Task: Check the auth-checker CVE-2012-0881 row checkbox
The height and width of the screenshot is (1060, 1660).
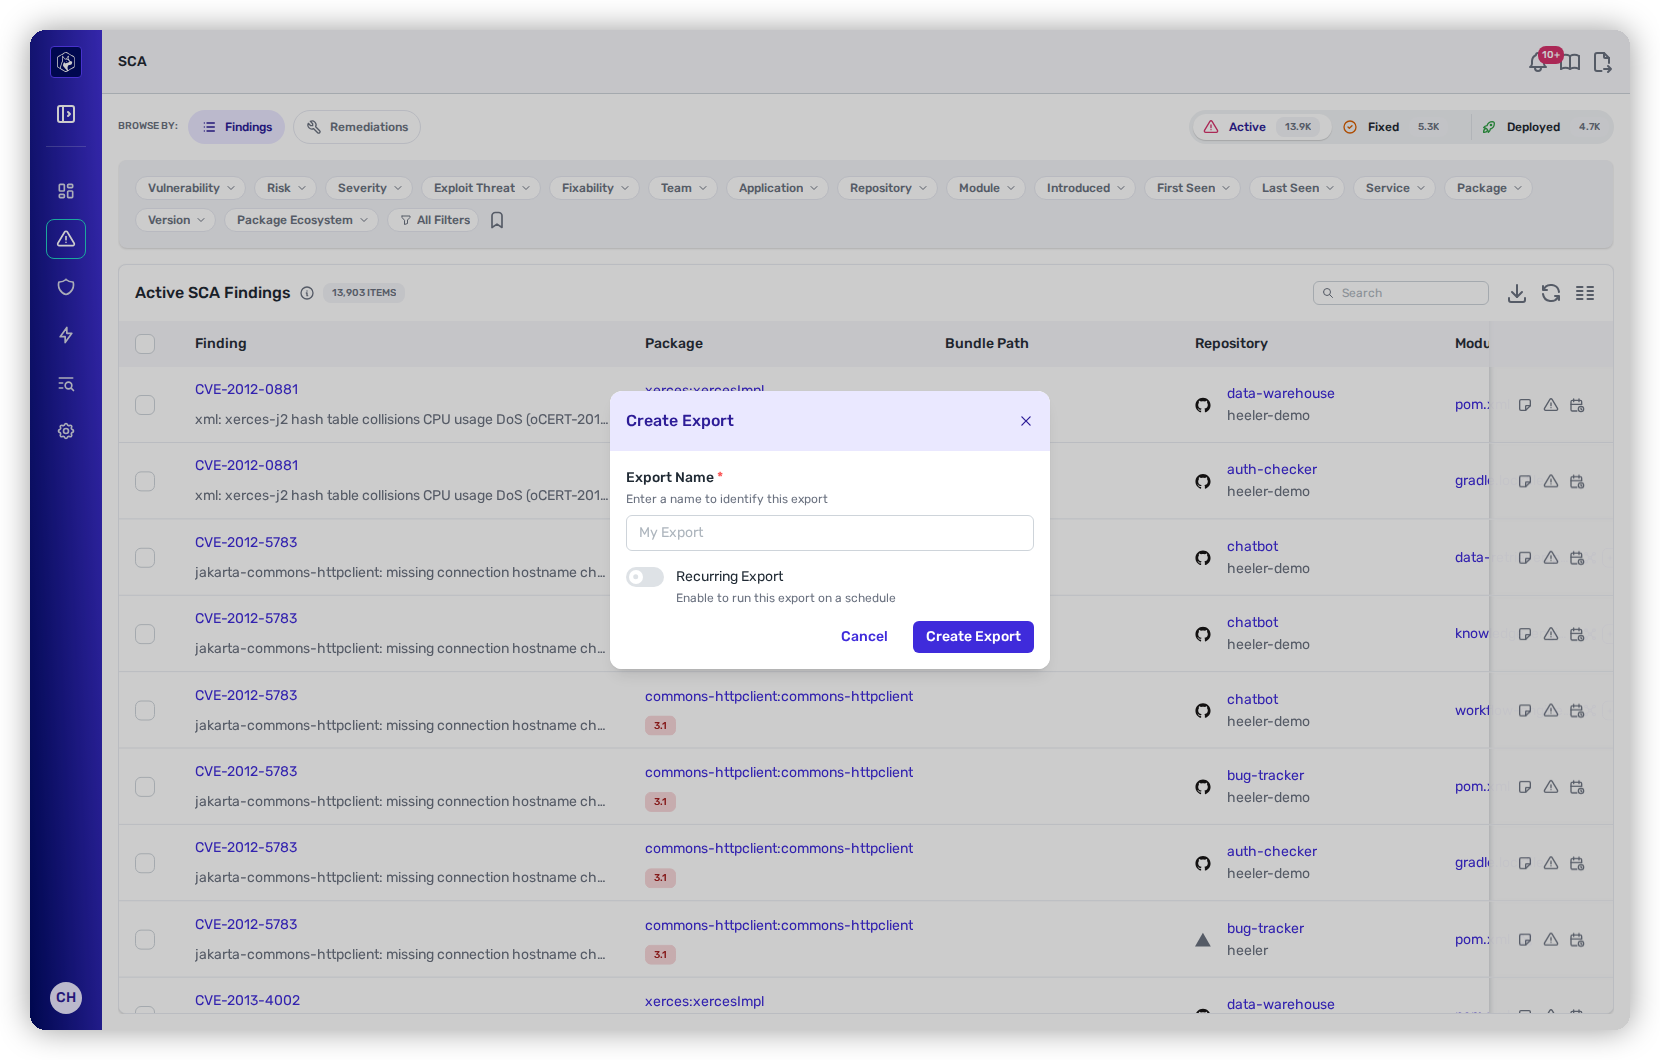Action: 145,481
